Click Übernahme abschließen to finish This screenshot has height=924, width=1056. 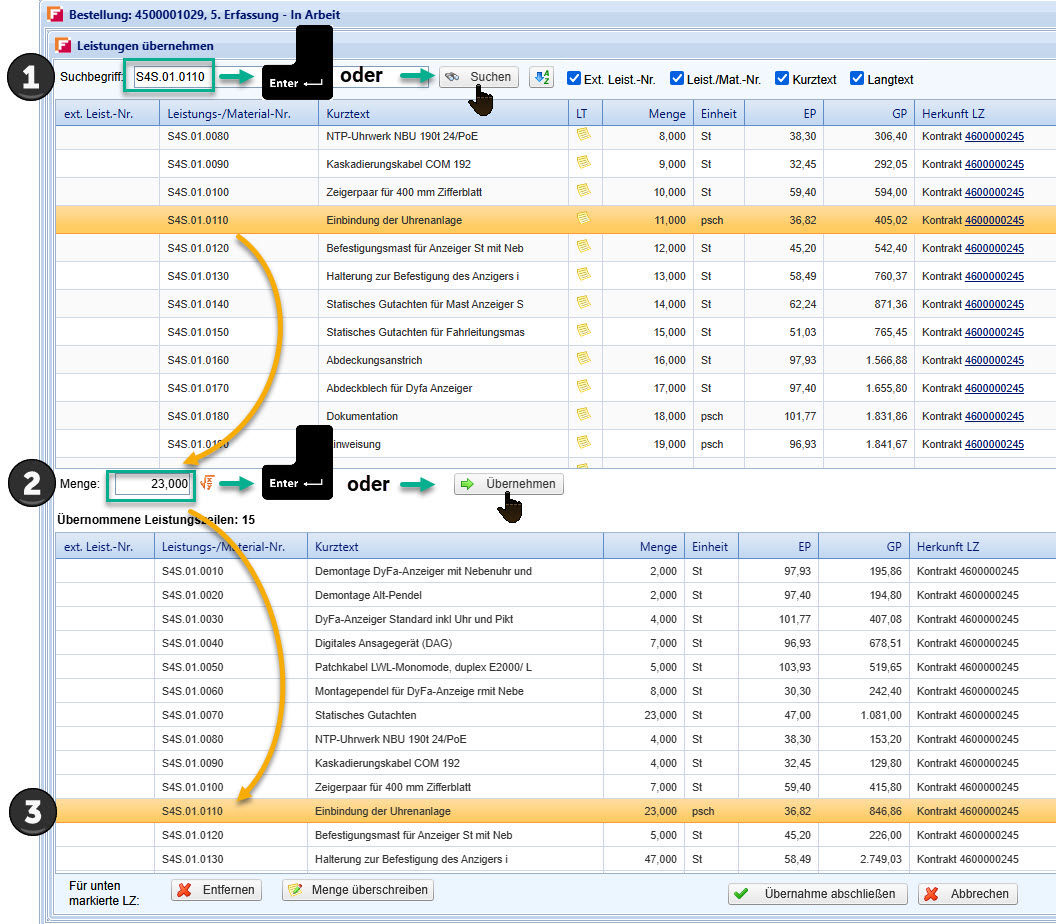tap(818, 894)
